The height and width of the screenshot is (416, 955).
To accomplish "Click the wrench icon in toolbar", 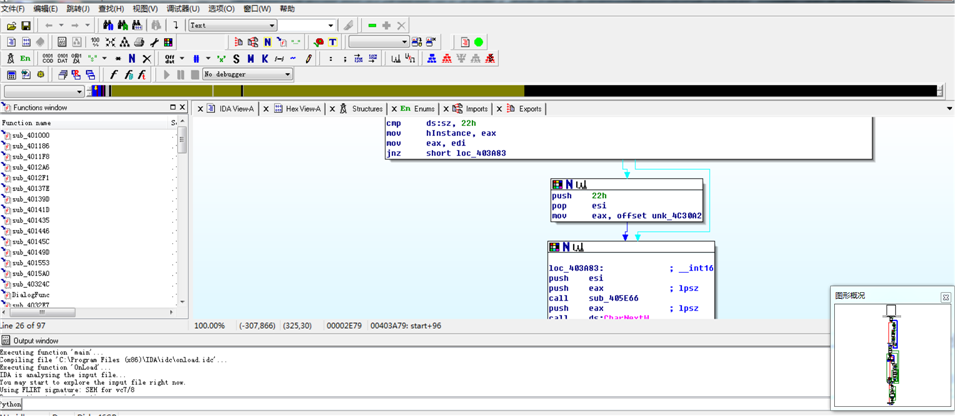I will click(x=153, y=42).
